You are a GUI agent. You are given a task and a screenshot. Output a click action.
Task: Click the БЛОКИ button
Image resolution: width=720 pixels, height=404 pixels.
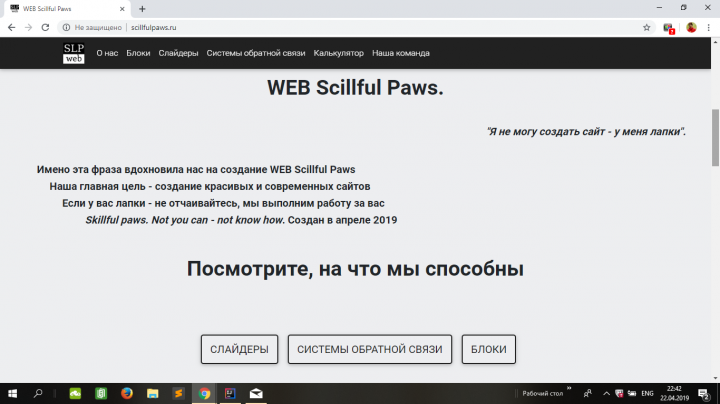click(x=489, y=349)
